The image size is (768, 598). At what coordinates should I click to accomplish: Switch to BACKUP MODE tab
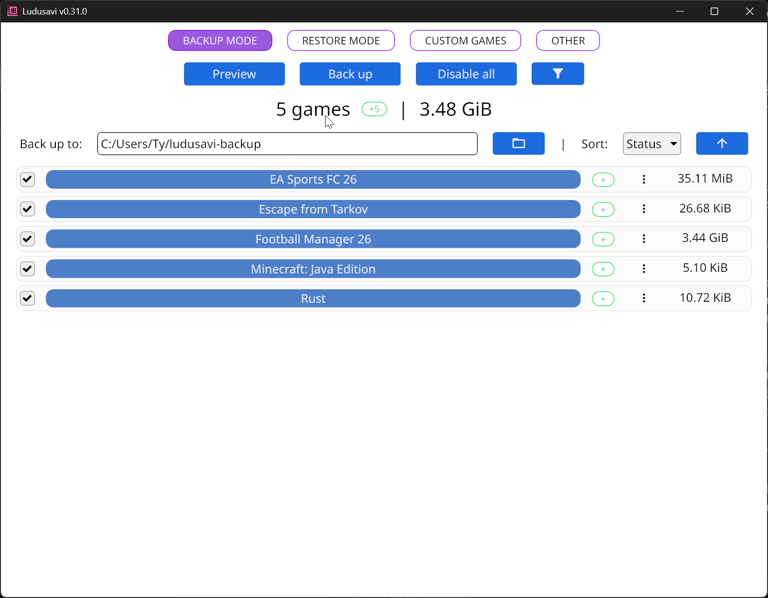tap(220, 41)
